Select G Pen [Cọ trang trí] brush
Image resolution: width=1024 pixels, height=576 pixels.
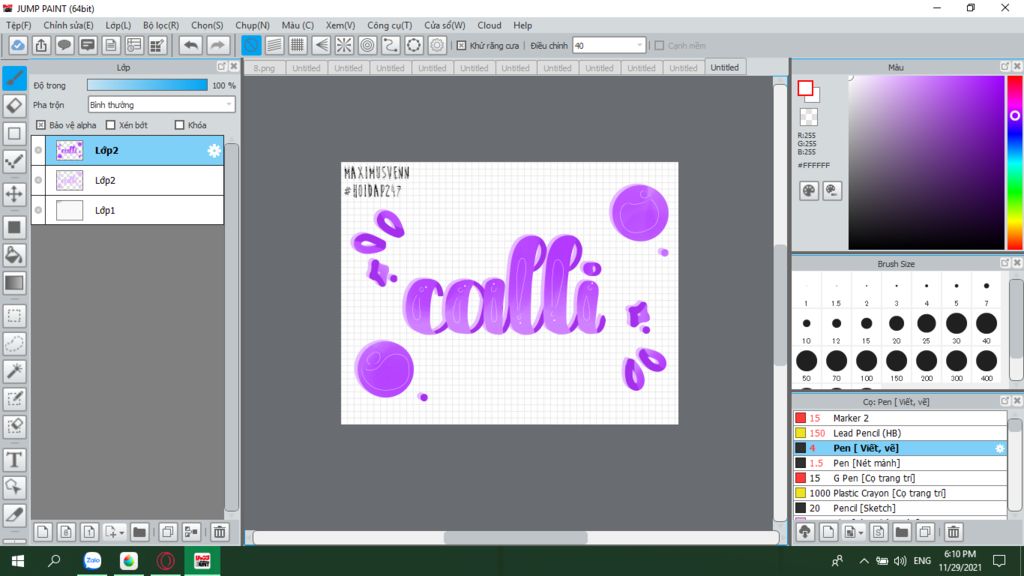(900, 478)
